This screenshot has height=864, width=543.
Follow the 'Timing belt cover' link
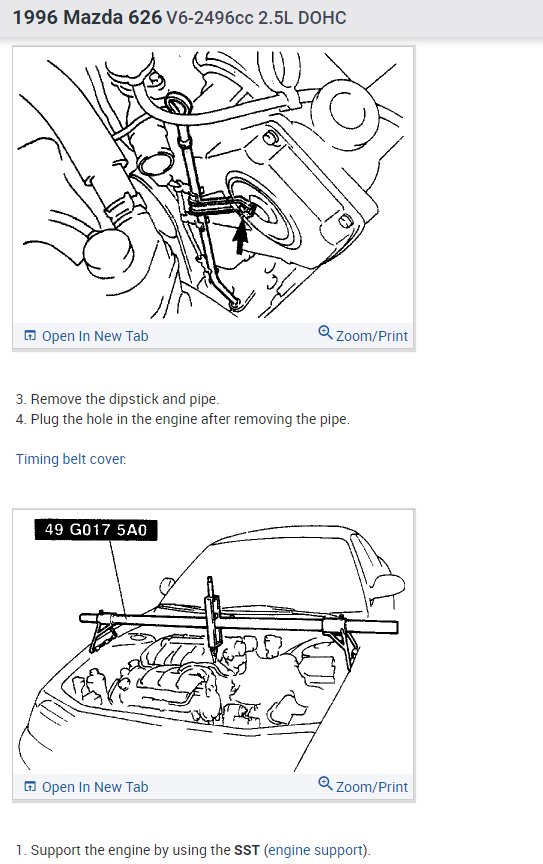coord(71,459)
